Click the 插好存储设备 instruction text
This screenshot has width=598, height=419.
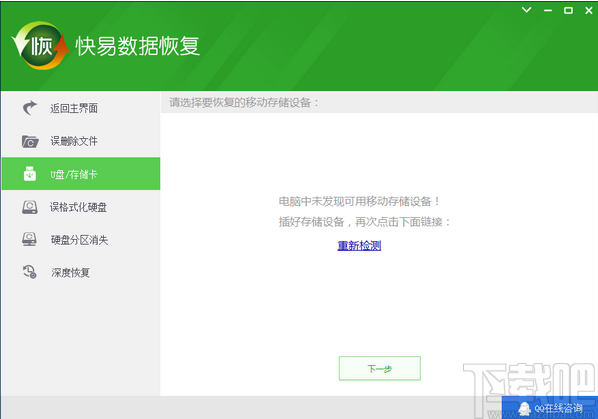[x=364, y=222]
